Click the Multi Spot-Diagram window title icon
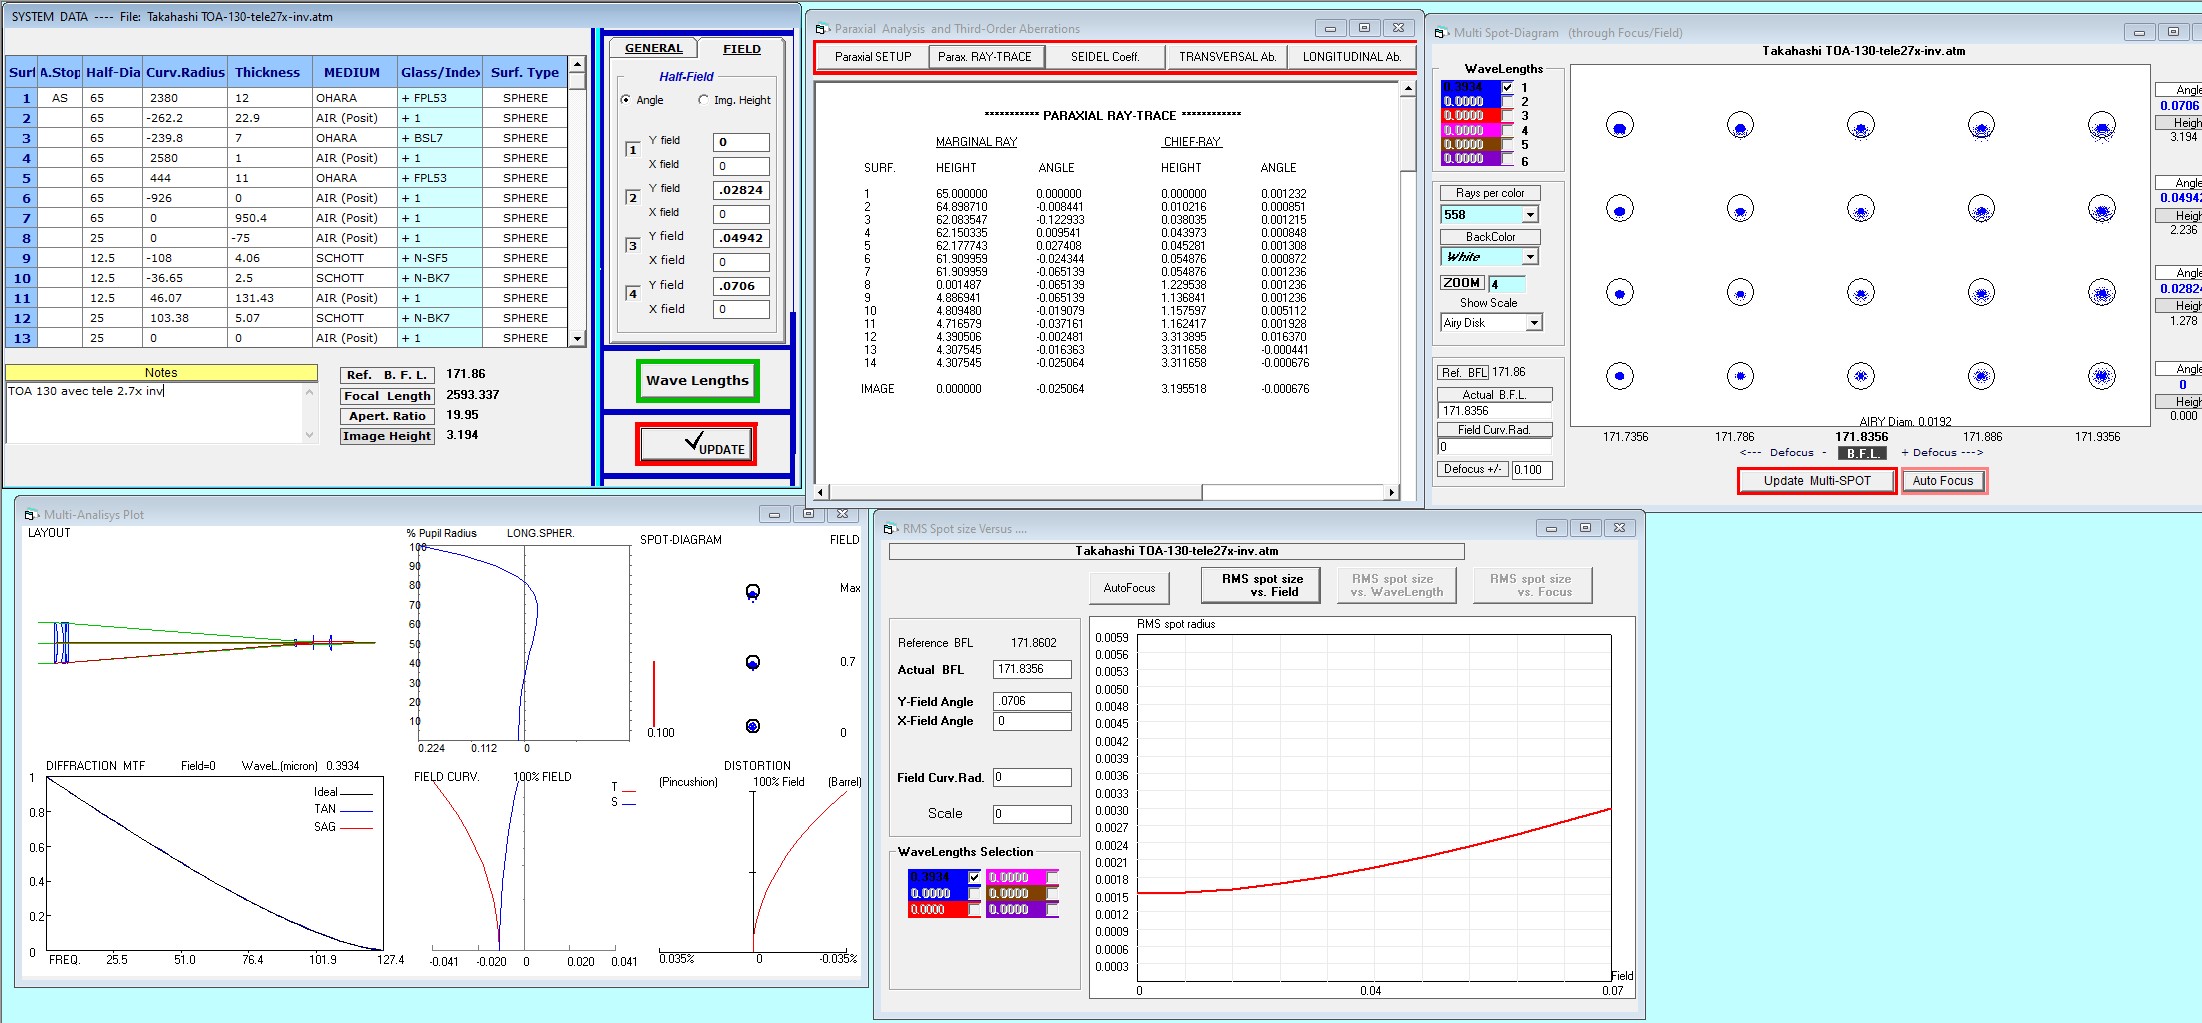This screenshot has width=2202, height=1023. pyautogui.click(x=1441, y=33)
